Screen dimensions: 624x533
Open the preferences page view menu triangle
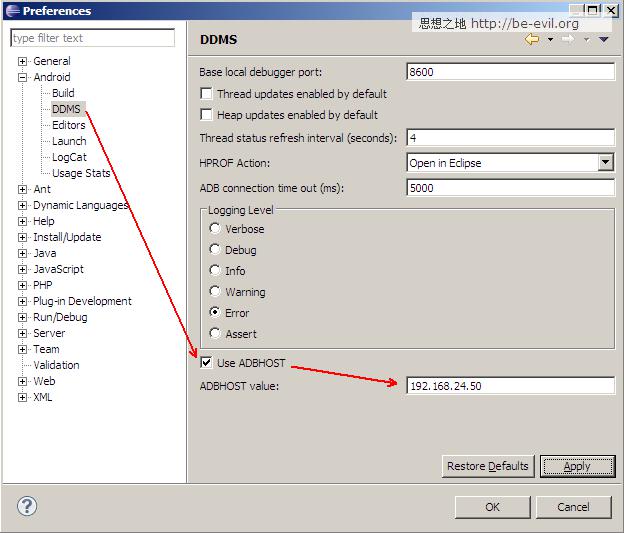pyautogui.click(x=604, y=39)
